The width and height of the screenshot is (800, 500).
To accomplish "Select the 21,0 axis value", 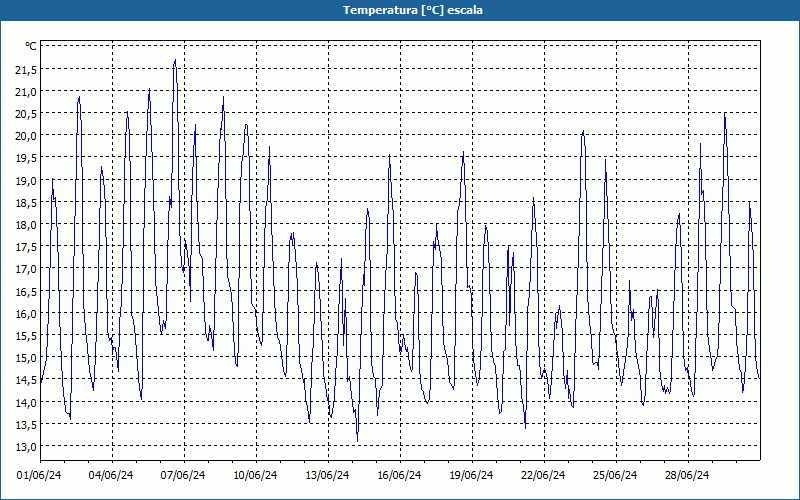I will click(x=26, y=91).
